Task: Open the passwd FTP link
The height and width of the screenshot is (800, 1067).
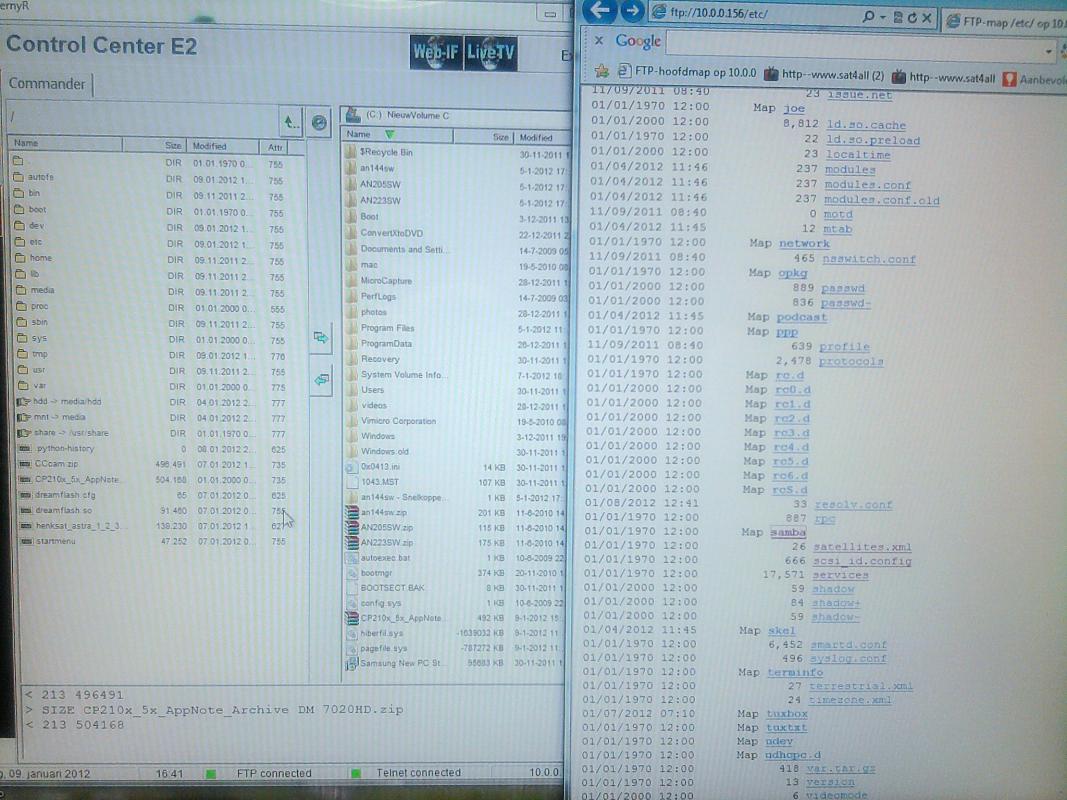Action: (842, 288)
